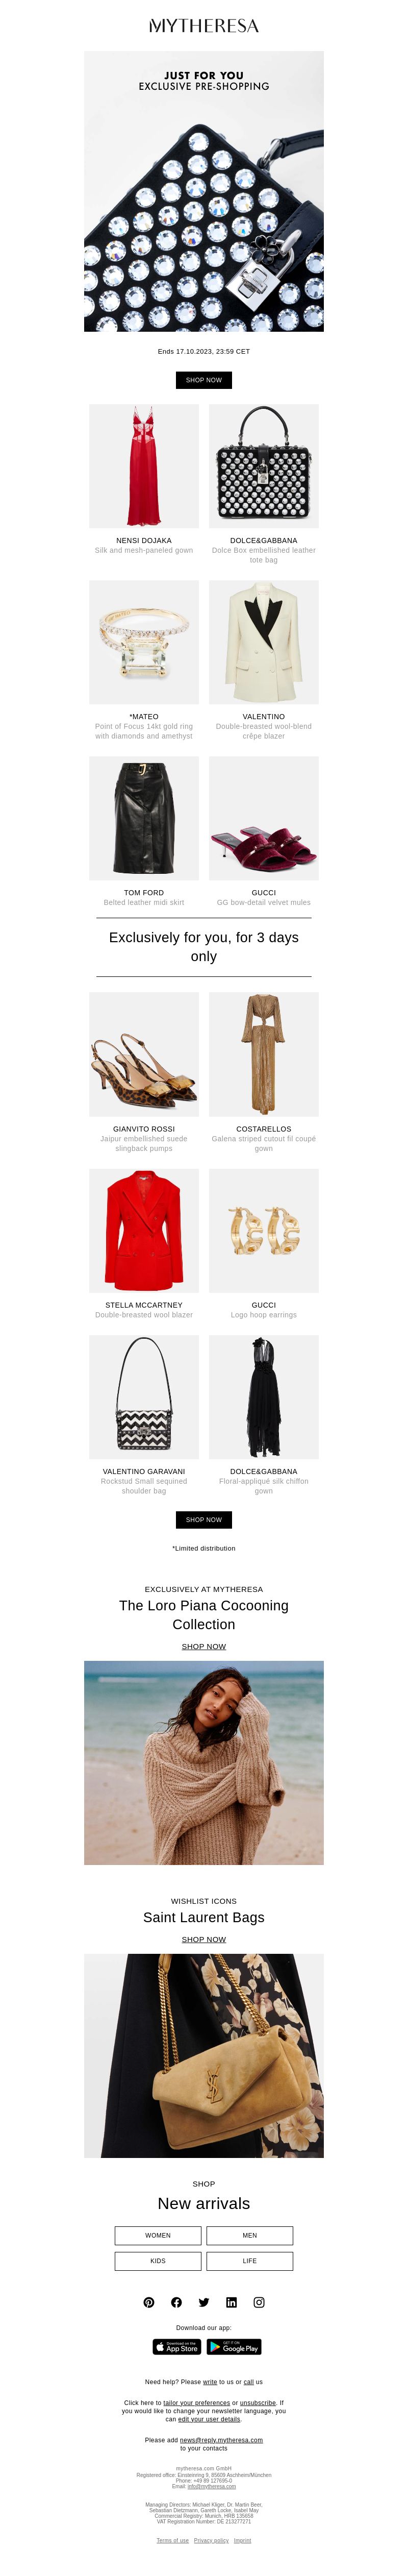Open the Facebook social icon
Image resolution: width=408 pixels, height=2576 pixels.
click(x=176, y=2302)
